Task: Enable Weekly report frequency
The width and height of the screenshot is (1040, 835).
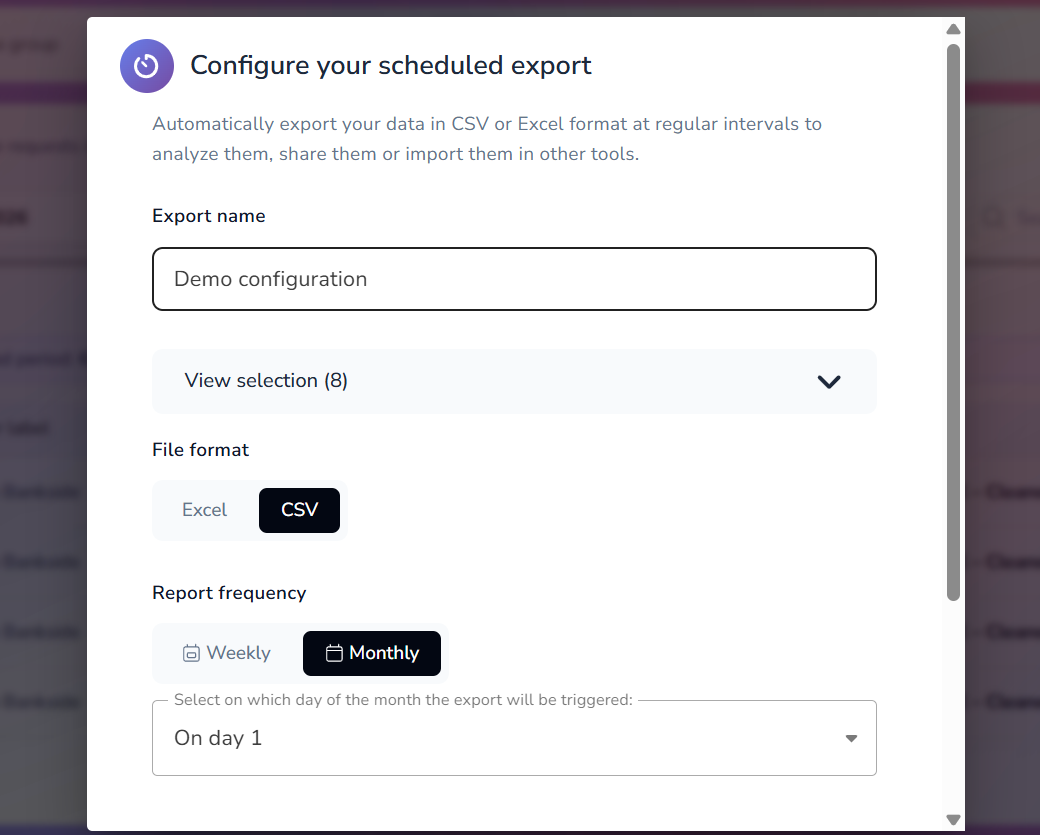Action: [x=226, y=652]
